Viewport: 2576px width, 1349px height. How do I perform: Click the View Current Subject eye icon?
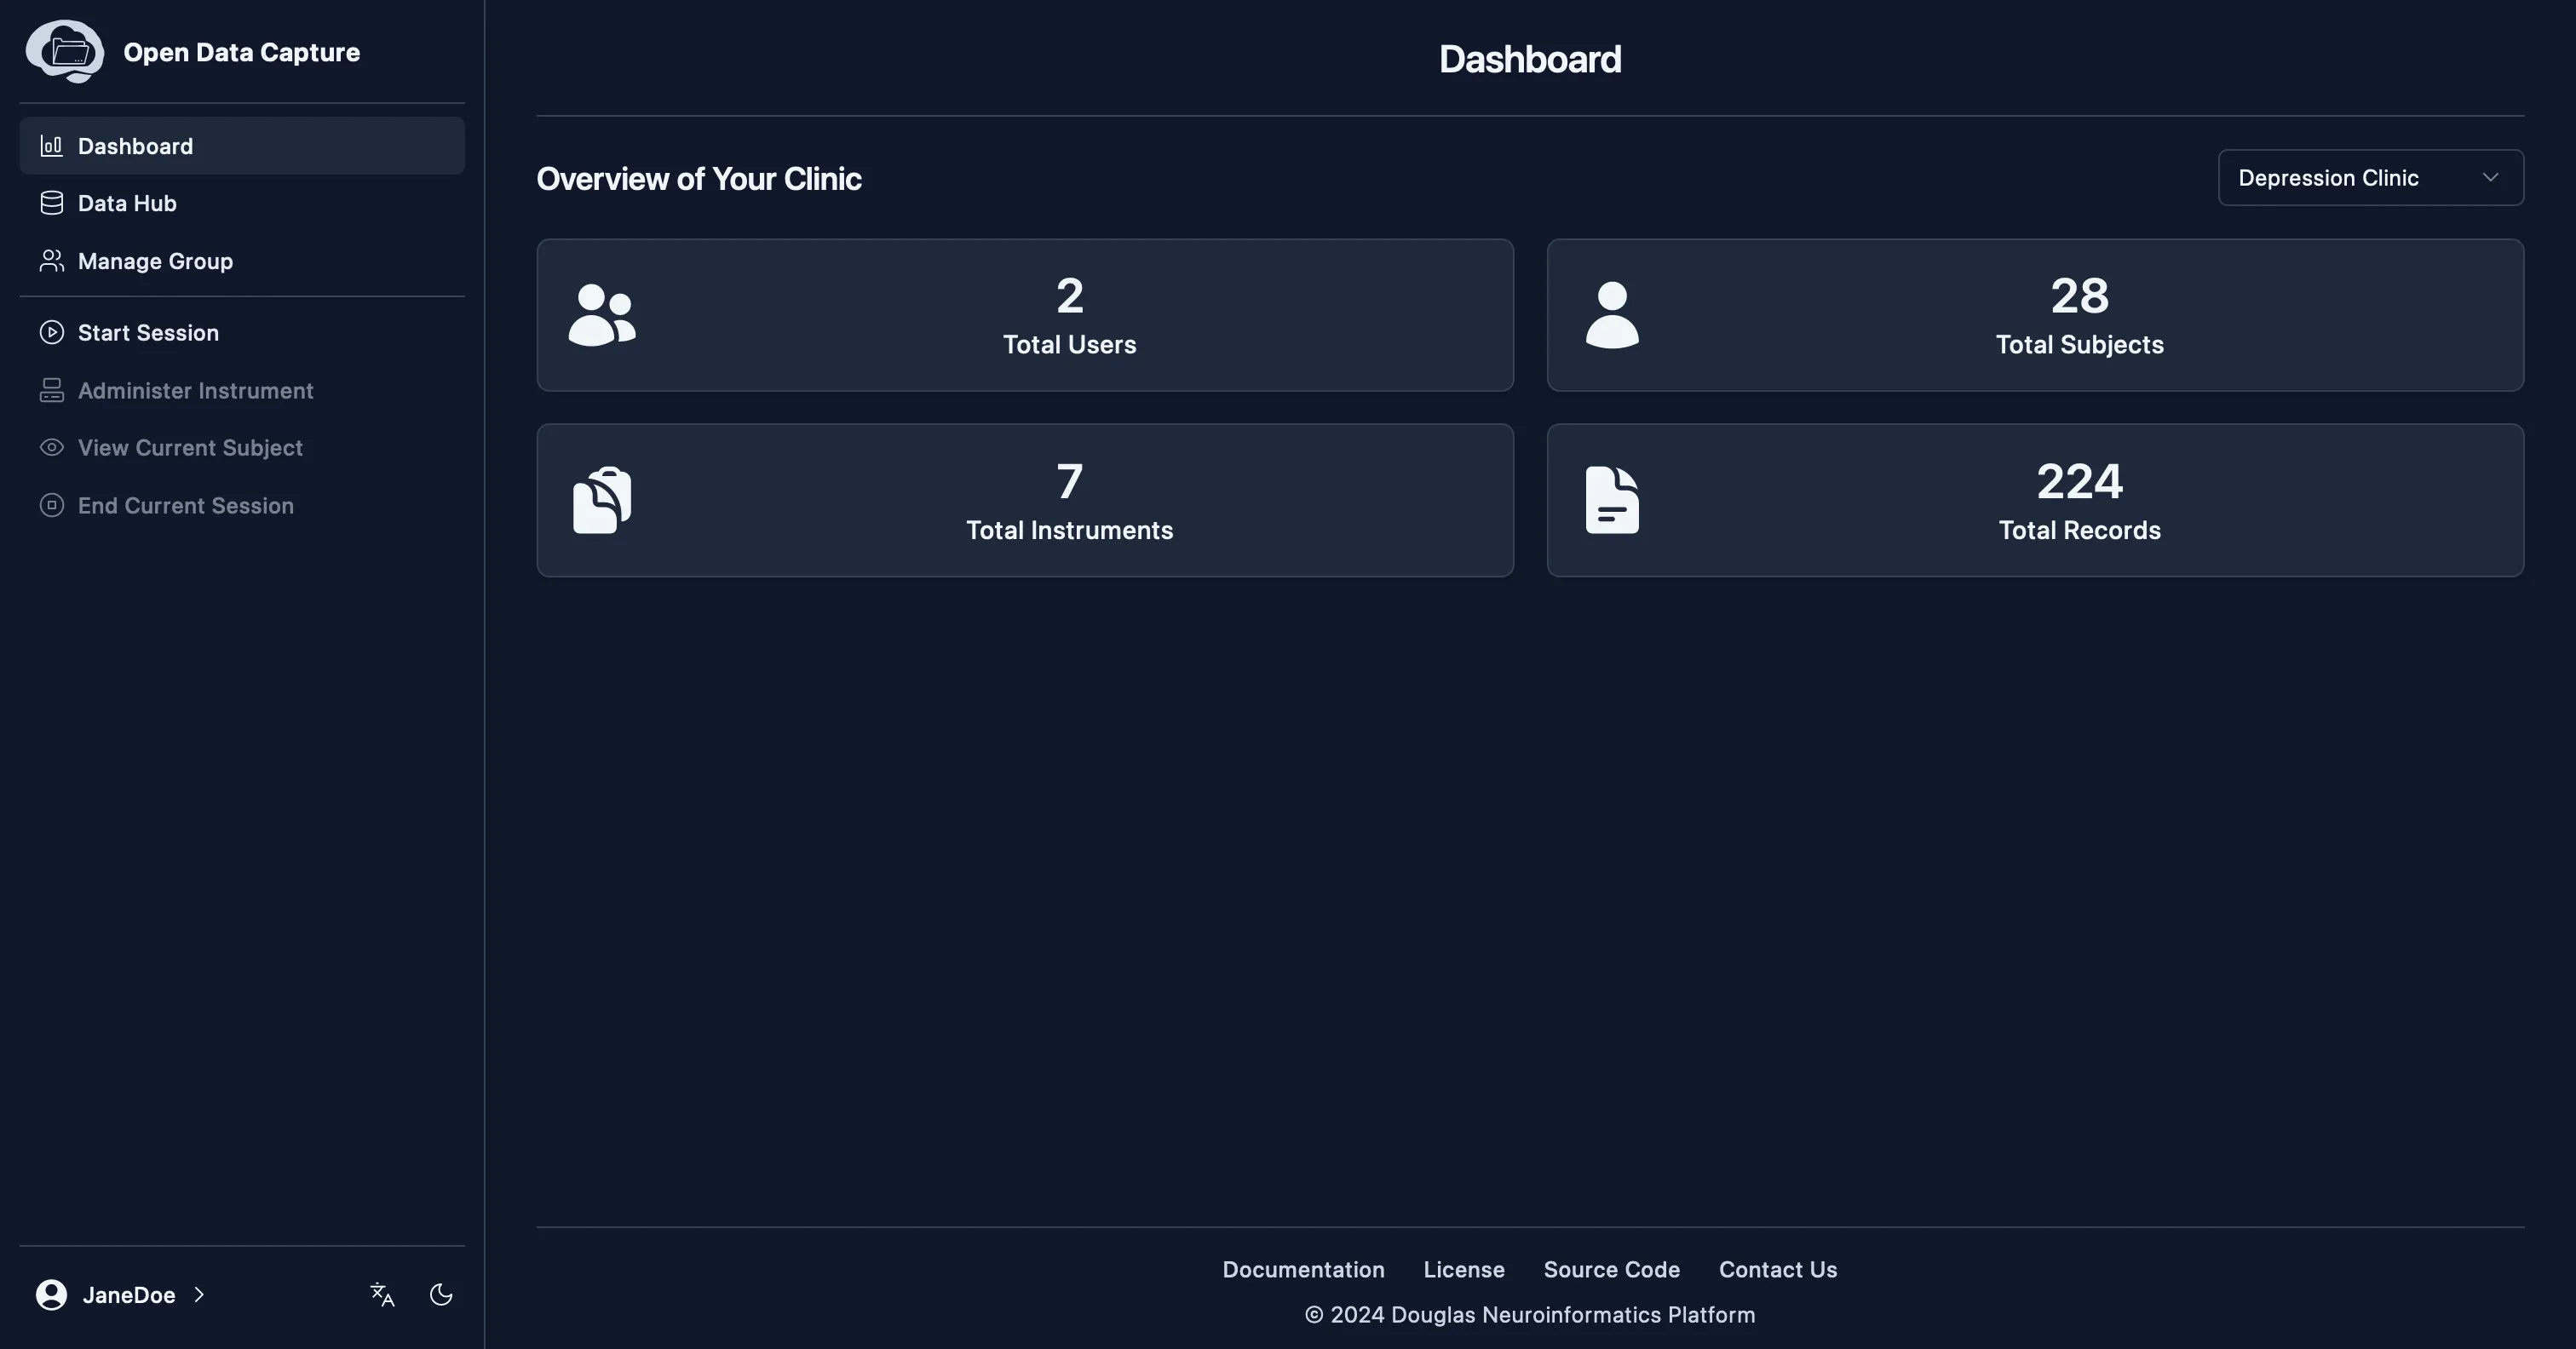51,447
